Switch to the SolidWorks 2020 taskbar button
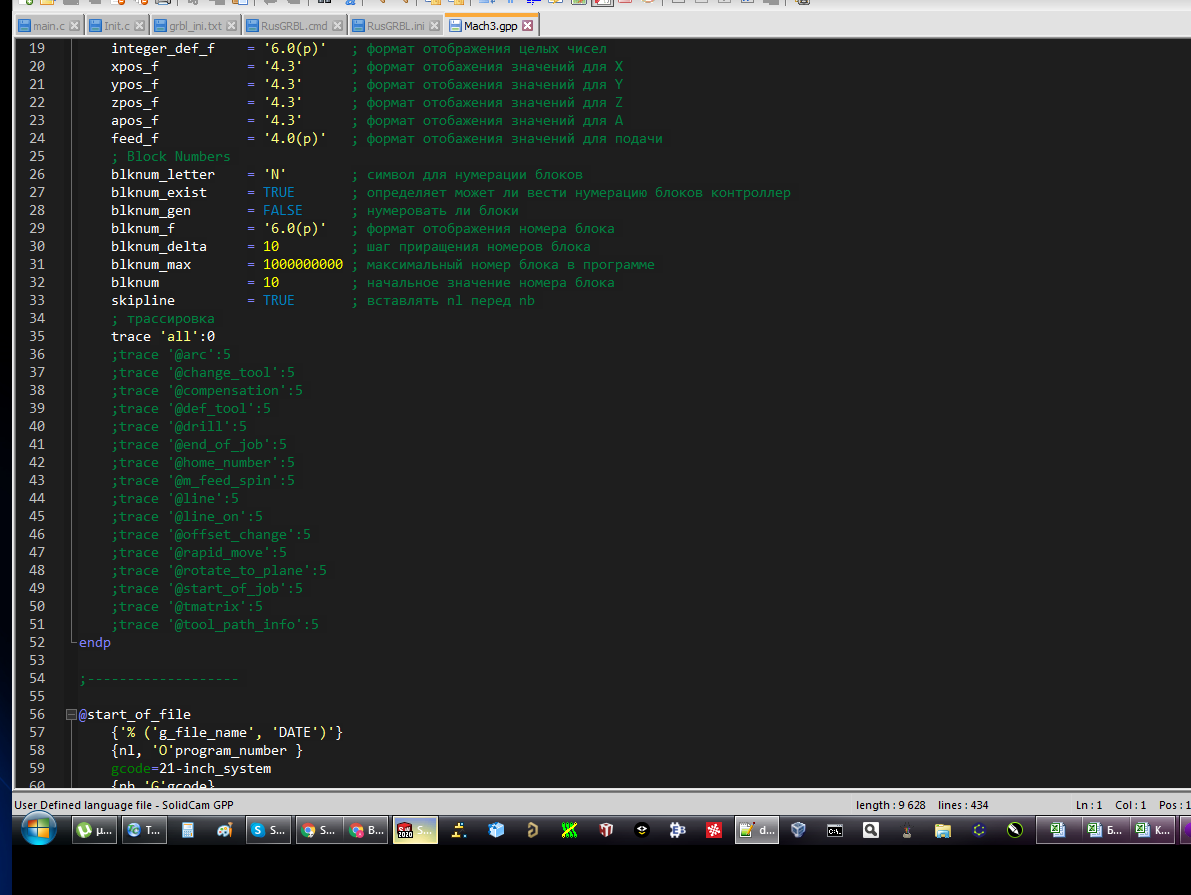 [x=415, y=830]
